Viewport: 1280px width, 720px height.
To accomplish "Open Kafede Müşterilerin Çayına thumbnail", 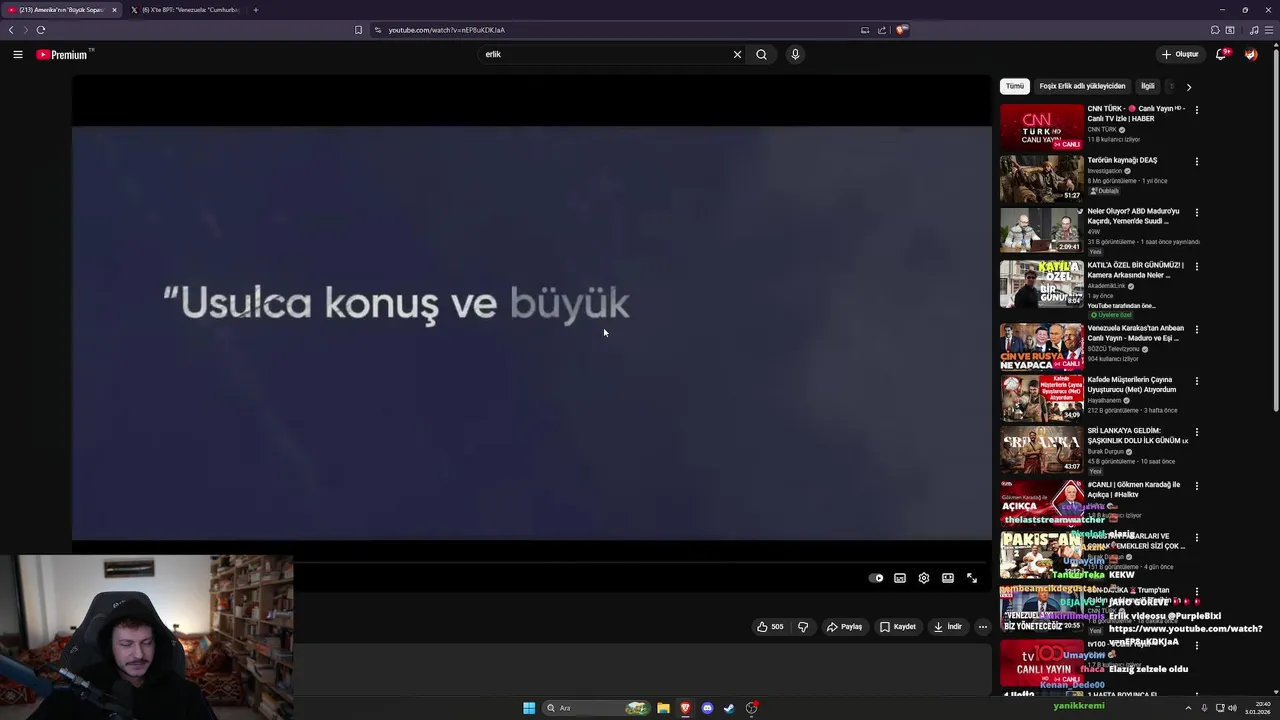I will point(1041,398).
